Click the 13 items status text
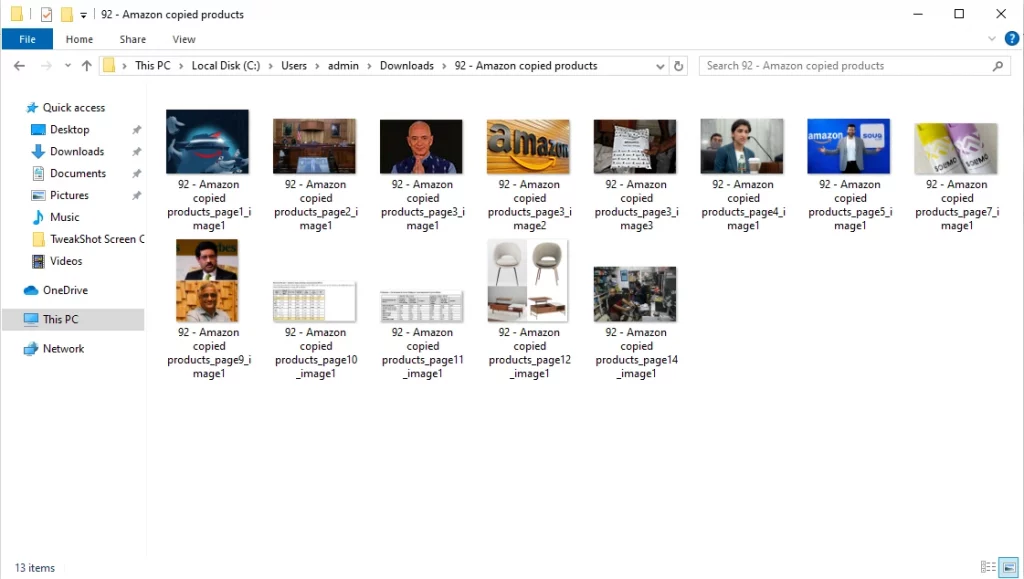Viewport: 1024px width, 579px height. [35, 568]
